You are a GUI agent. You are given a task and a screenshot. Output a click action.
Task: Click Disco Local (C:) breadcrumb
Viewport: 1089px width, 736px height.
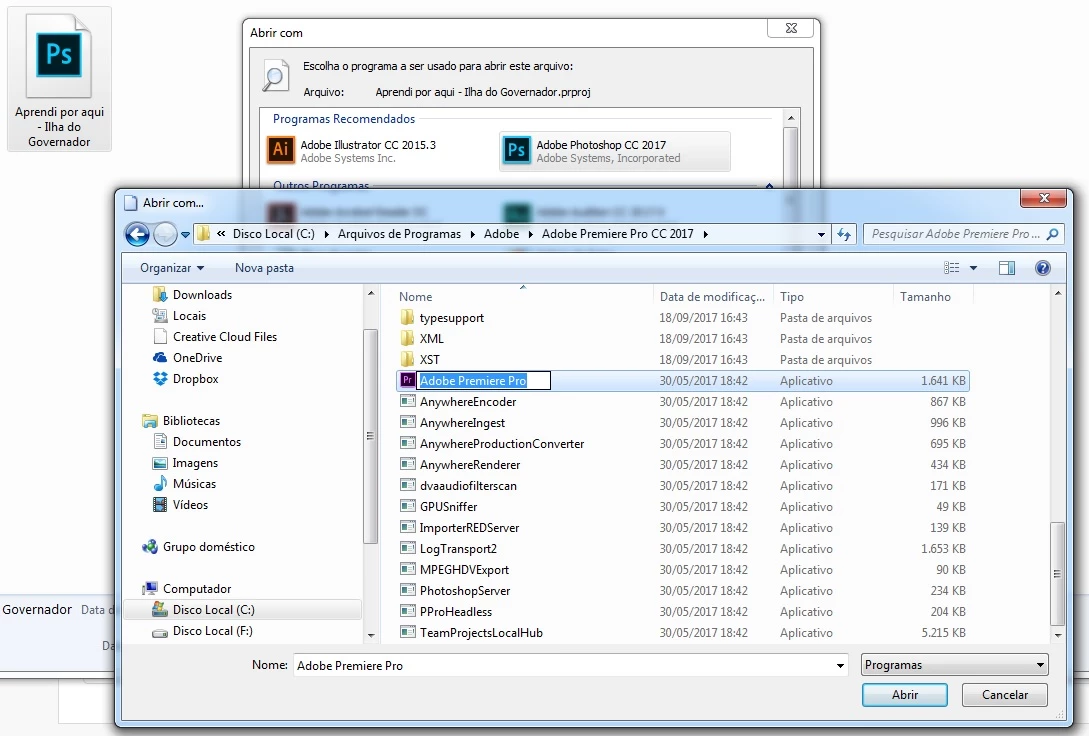click(x=274, y=234)
